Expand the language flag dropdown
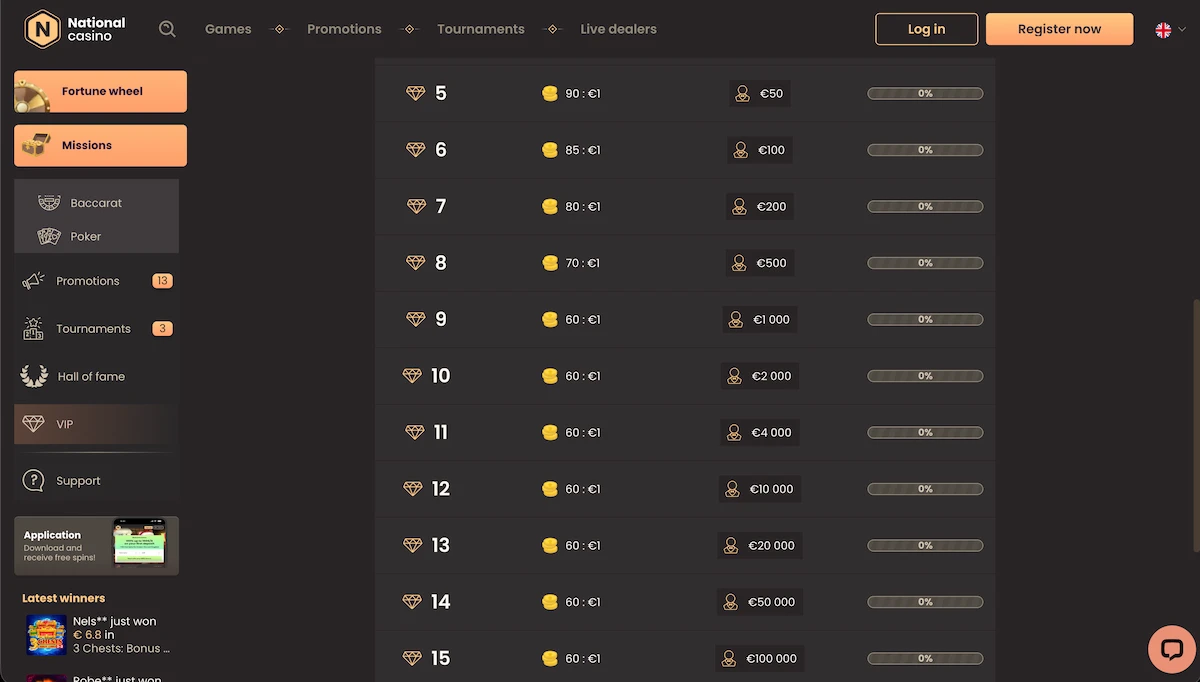Screen dimensions: 1200x682 (x=1169, y=30)
